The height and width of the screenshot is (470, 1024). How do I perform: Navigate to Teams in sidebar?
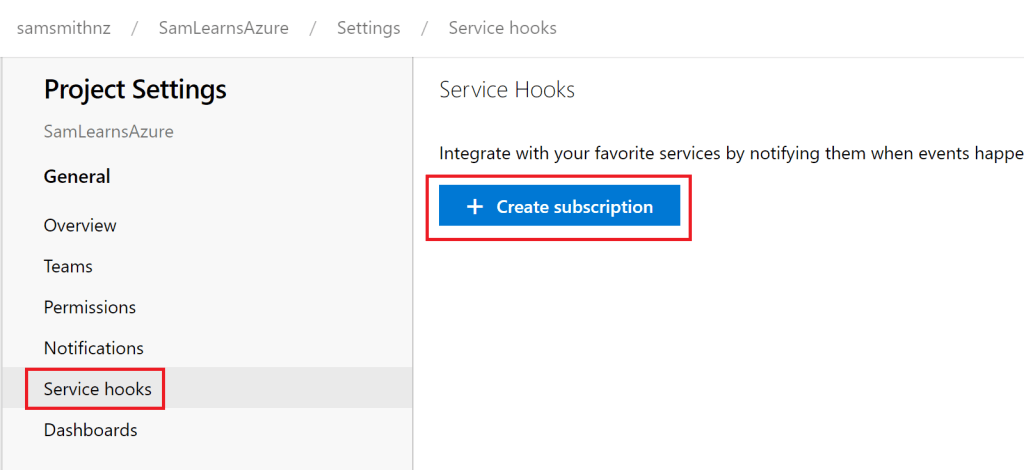pyautogui.click(x=68, y=266)
